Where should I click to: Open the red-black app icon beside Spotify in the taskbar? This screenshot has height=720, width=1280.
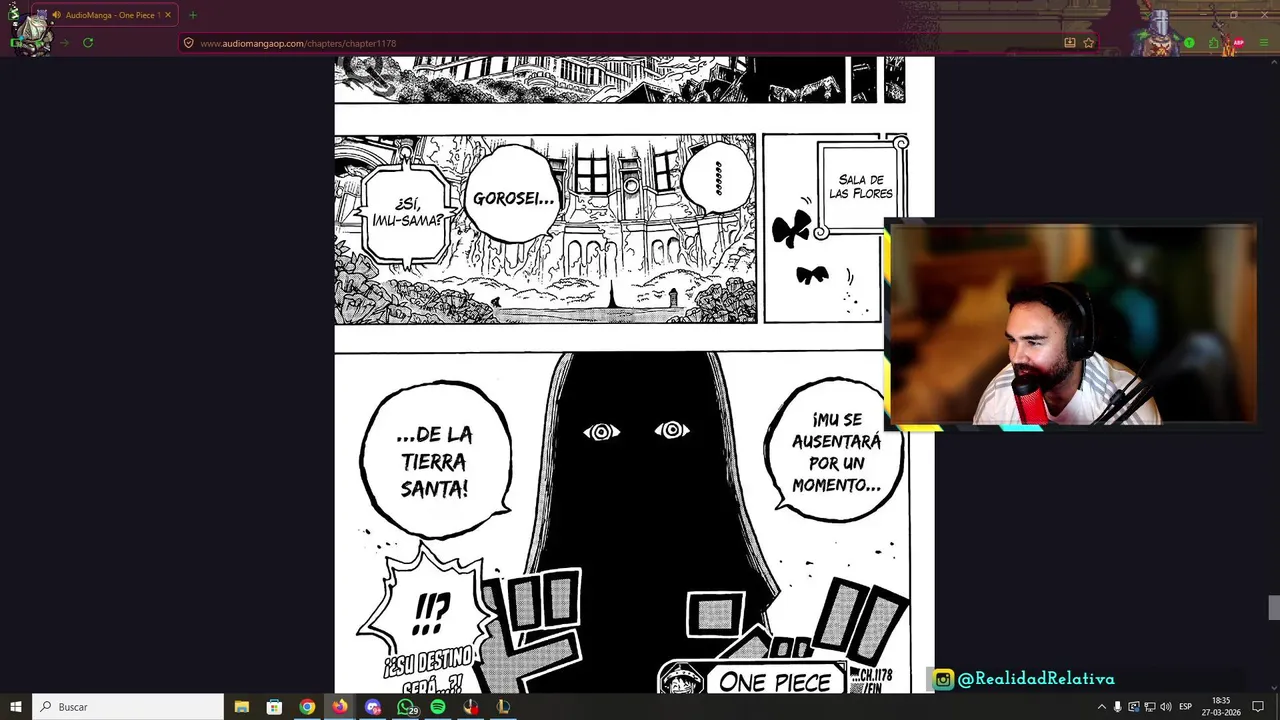coord(471,707)
